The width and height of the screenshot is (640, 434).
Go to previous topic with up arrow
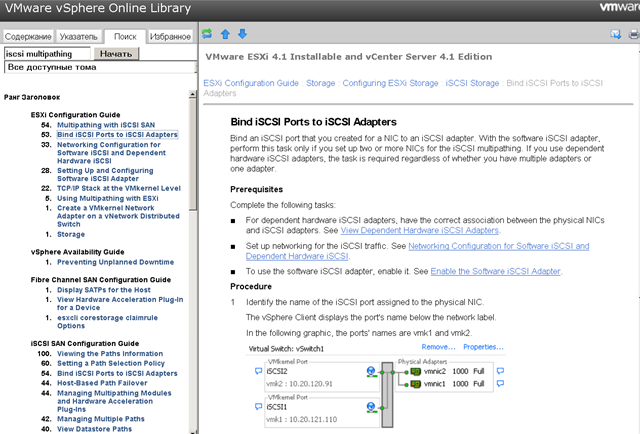pos(225,34)
